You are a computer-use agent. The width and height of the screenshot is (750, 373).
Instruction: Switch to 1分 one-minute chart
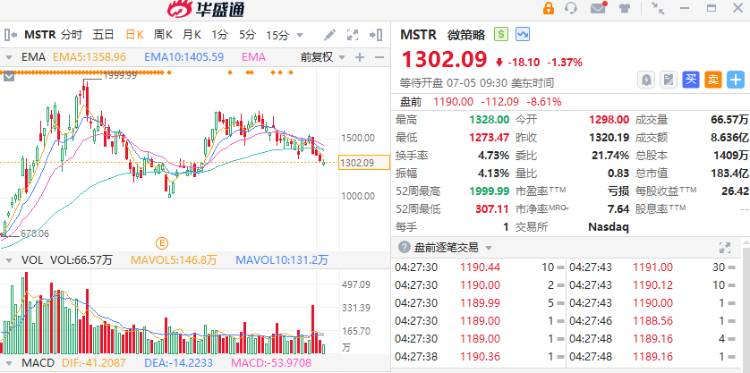tap(220, 34)
